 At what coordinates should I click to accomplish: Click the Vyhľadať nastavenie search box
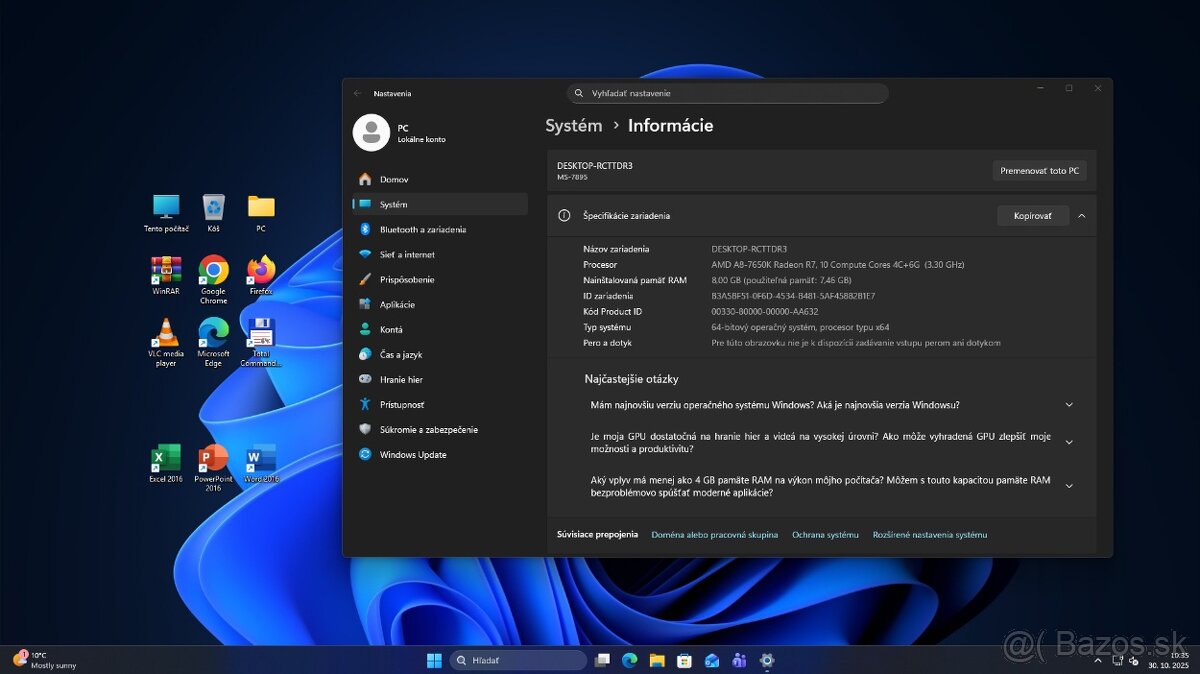pyautogui.click(x=727, y=93)
